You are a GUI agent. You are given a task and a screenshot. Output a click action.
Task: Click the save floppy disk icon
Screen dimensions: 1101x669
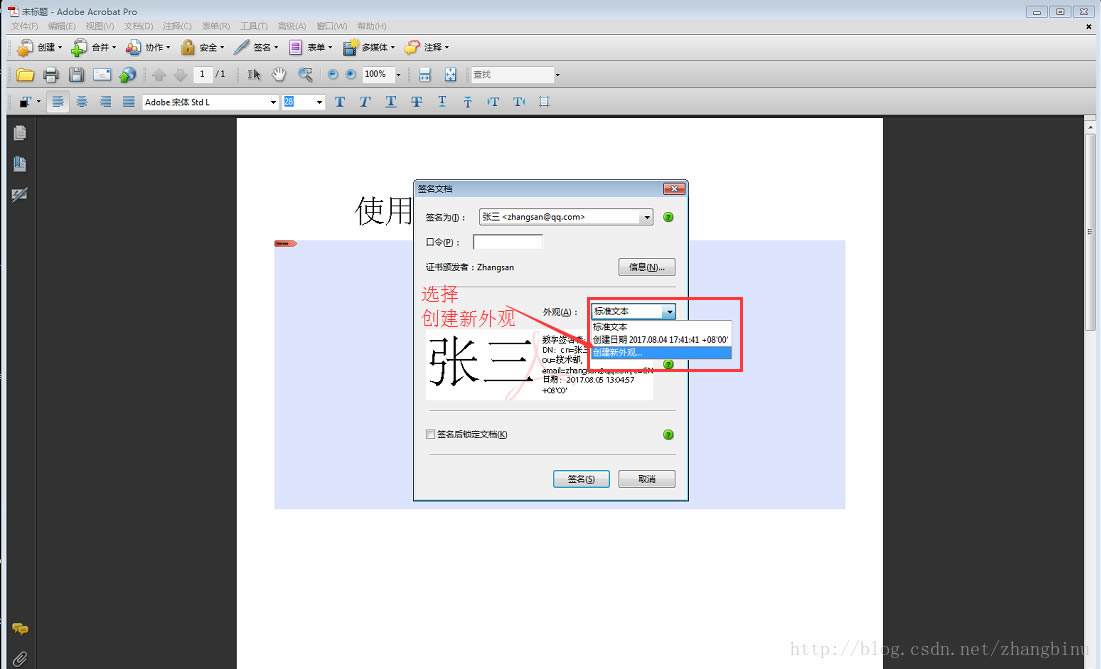click(x=76, y=74)
